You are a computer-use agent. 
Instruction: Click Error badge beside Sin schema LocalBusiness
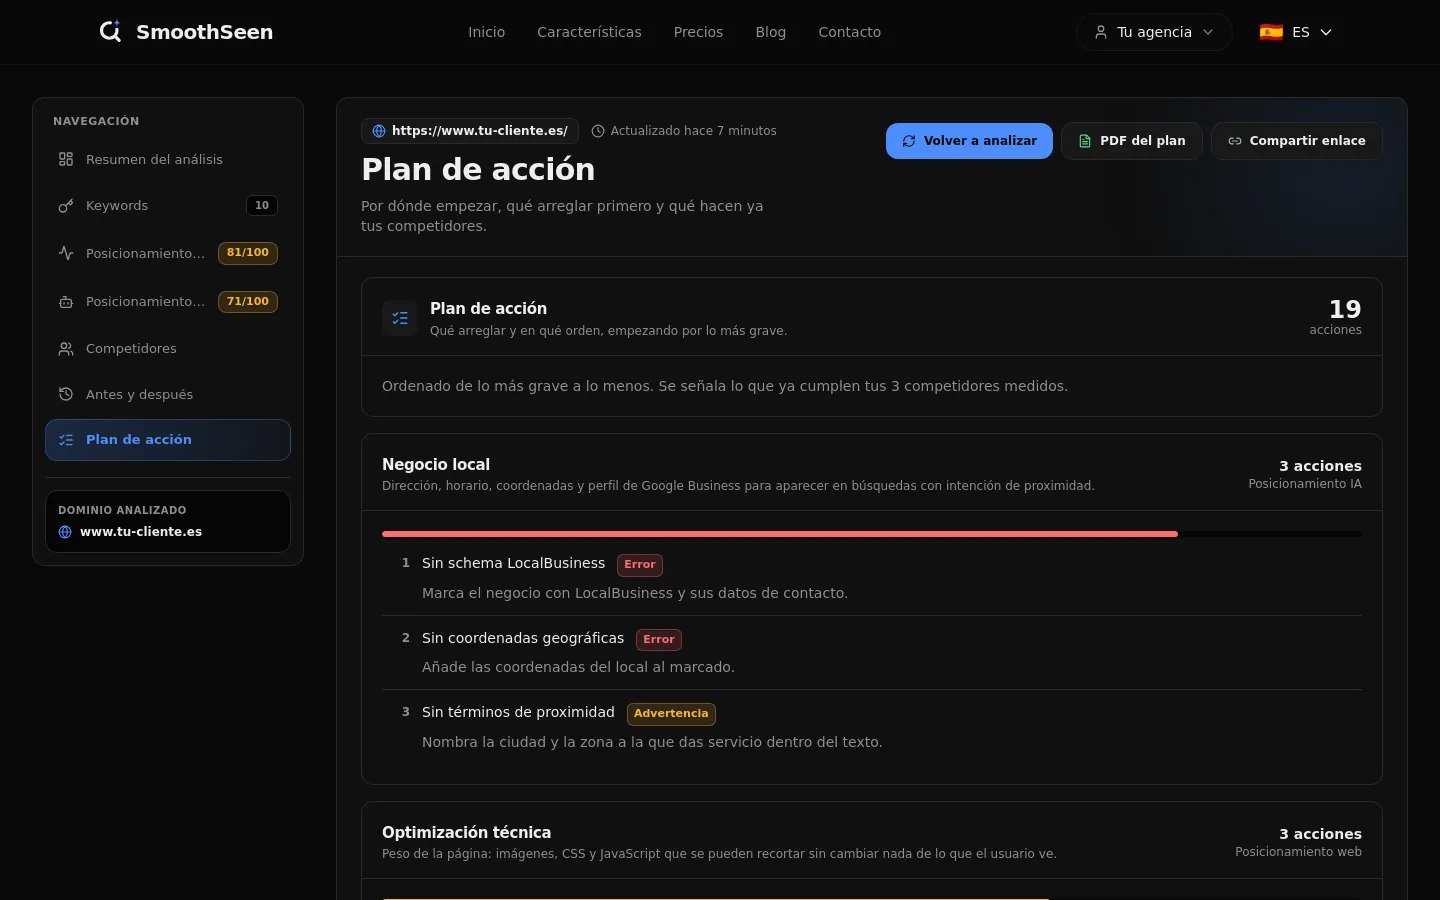click(640, 565)
